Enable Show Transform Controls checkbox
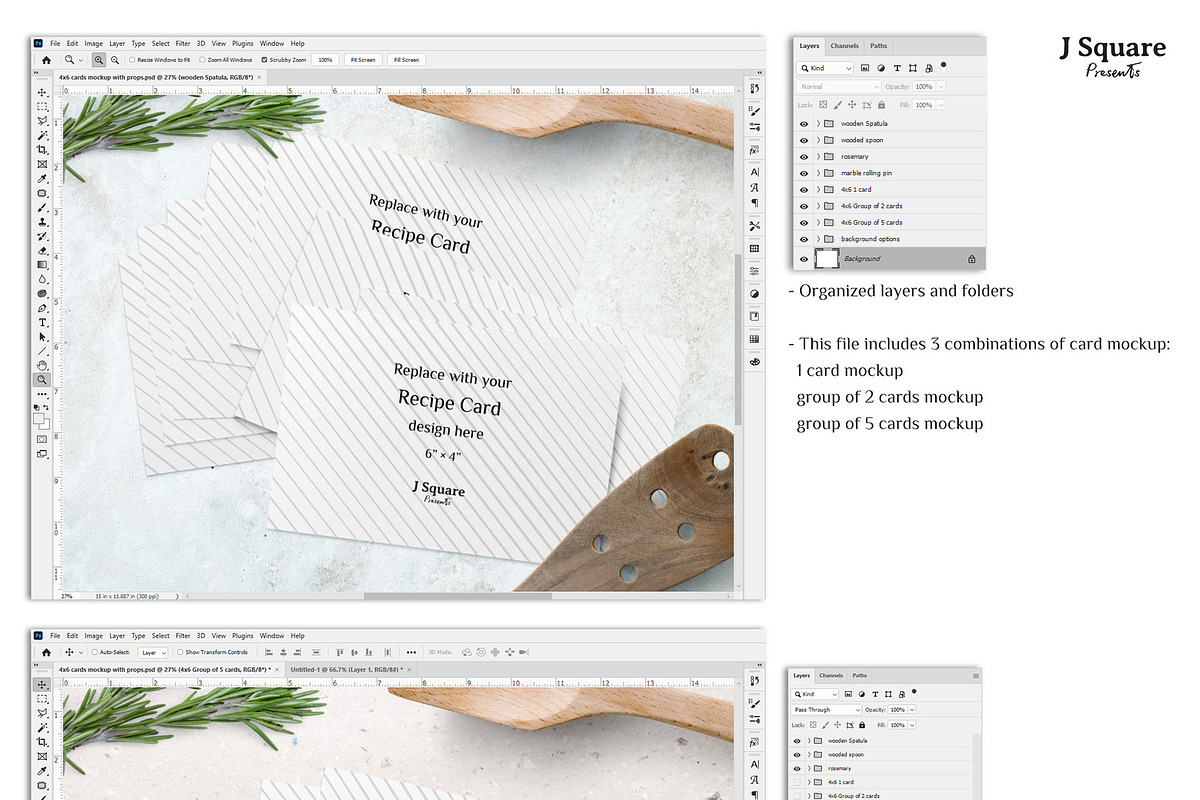Screen dimensions: 1200x800 click(x=180, y=652)
